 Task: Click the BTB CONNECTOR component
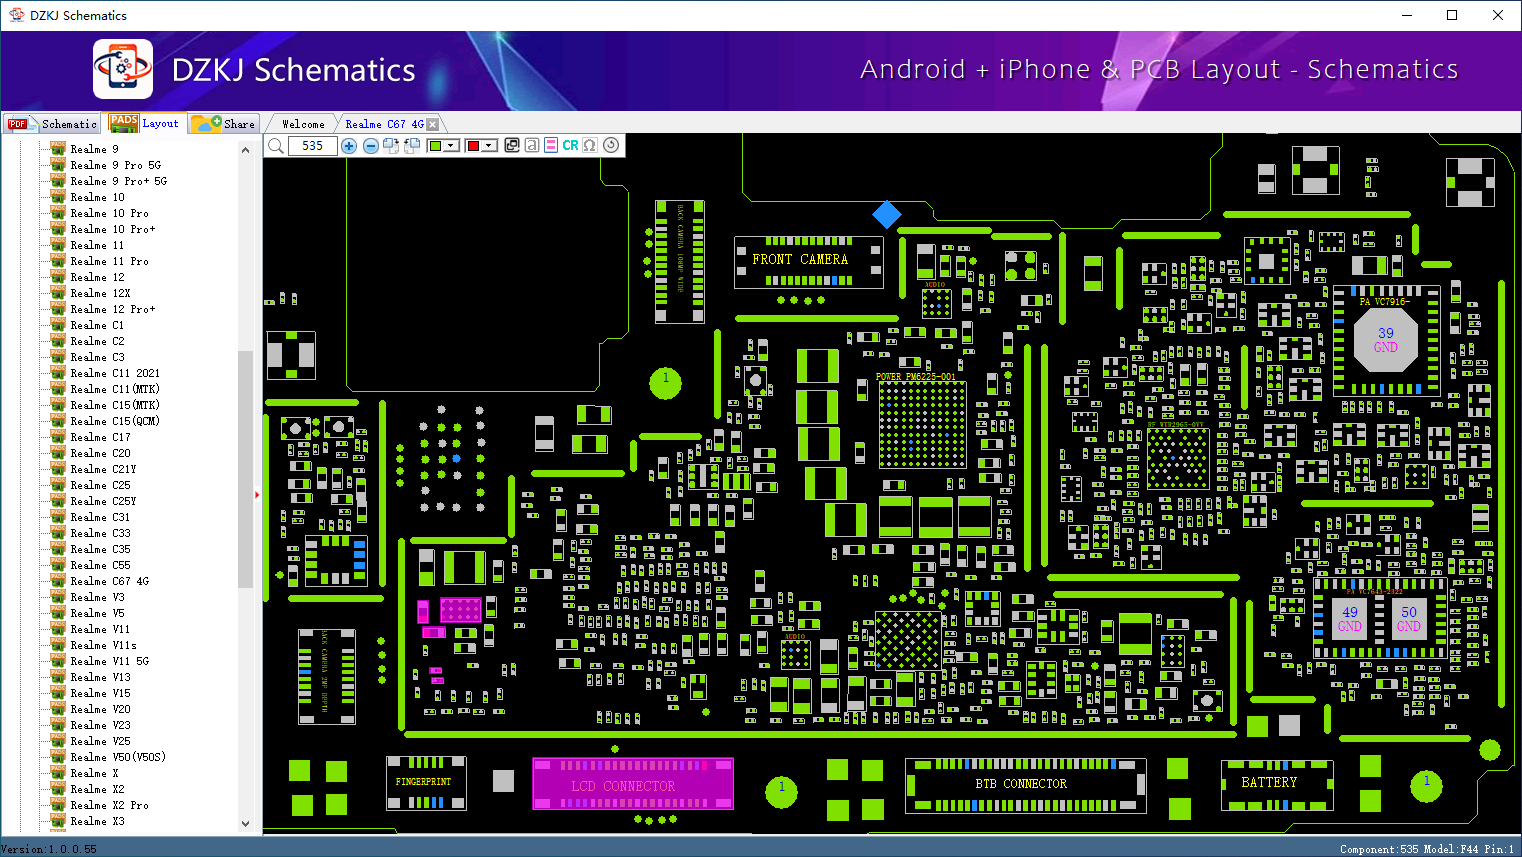1026,785
